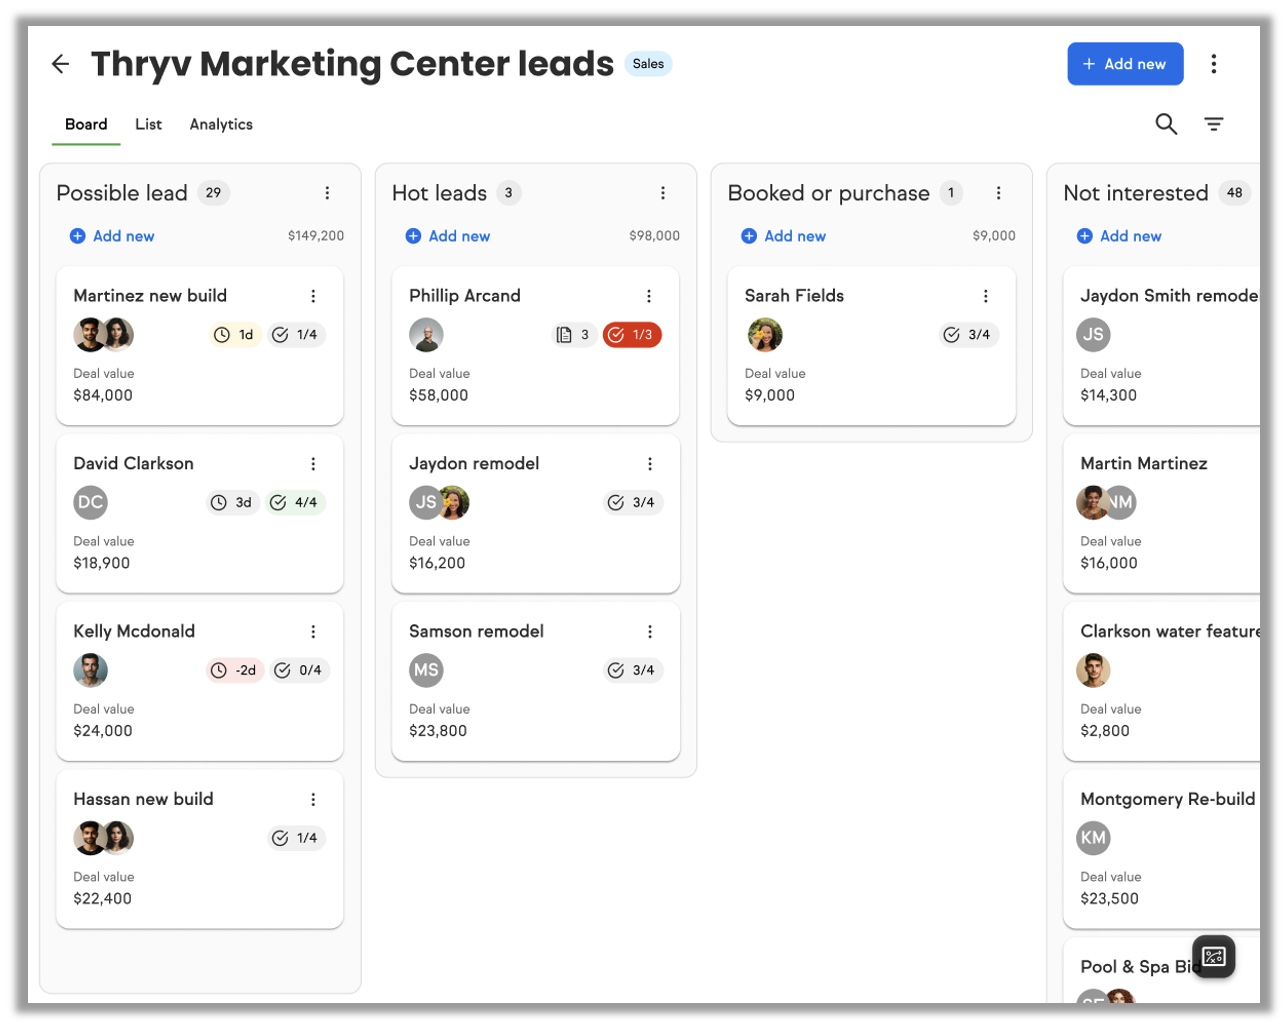Click the back arrow beside the page title
Viewport: 1288px width, 1030px height.
tap(61, 64)
